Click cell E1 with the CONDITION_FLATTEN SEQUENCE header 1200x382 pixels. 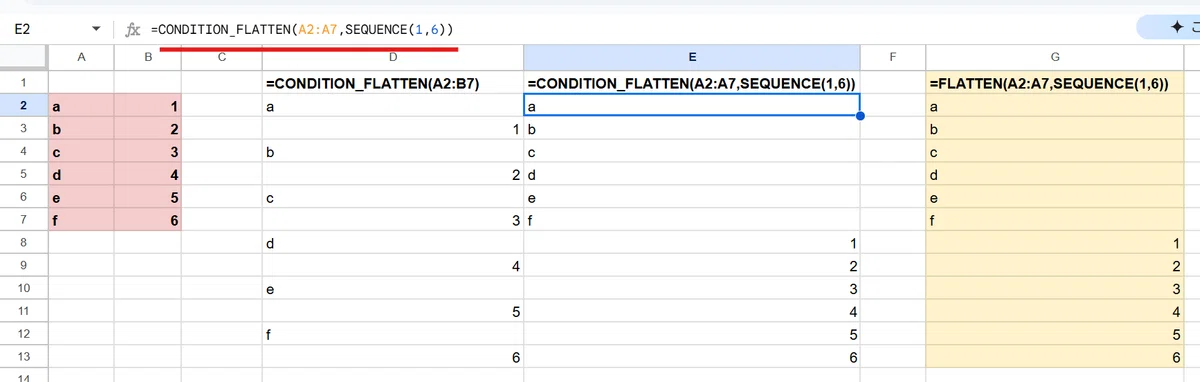[x=691, y=83]
